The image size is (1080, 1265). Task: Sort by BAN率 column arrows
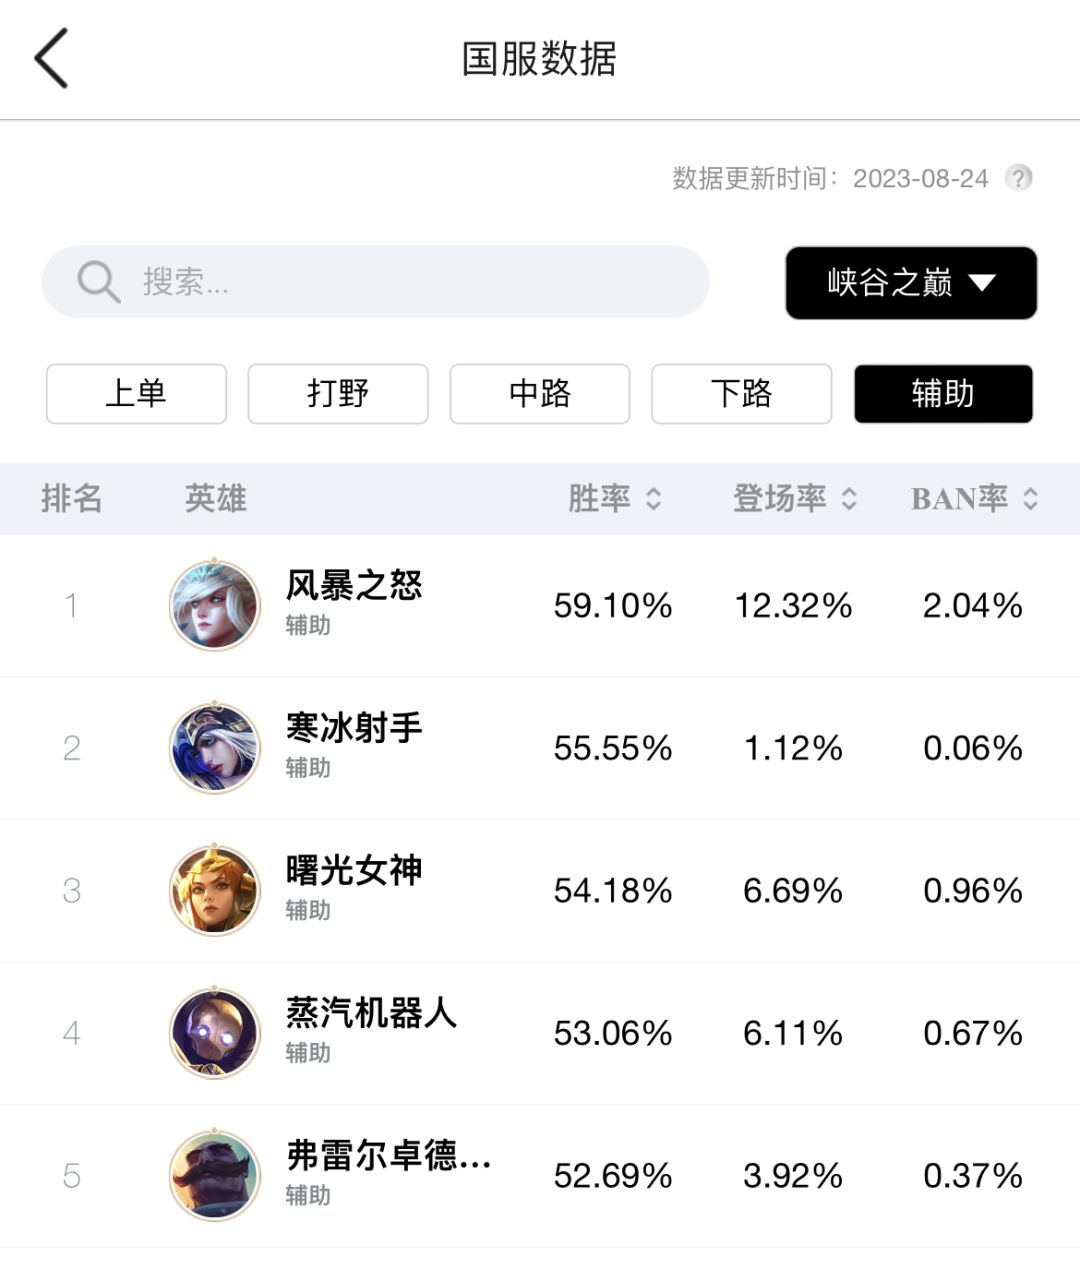click(x=1031, y=498)
